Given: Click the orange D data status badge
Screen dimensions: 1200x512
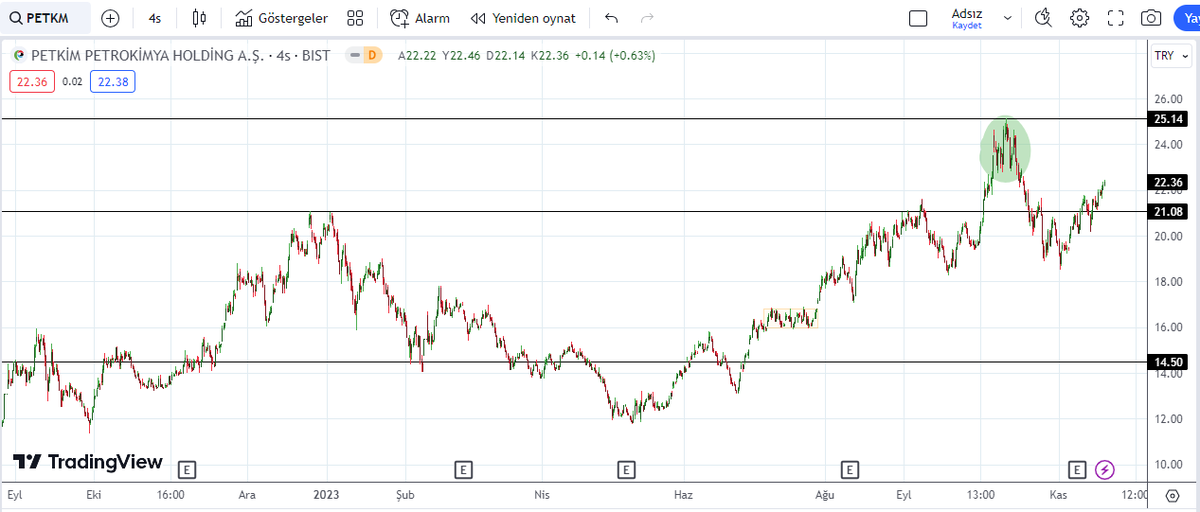Looking at the screenshot, I should [372, 56].
